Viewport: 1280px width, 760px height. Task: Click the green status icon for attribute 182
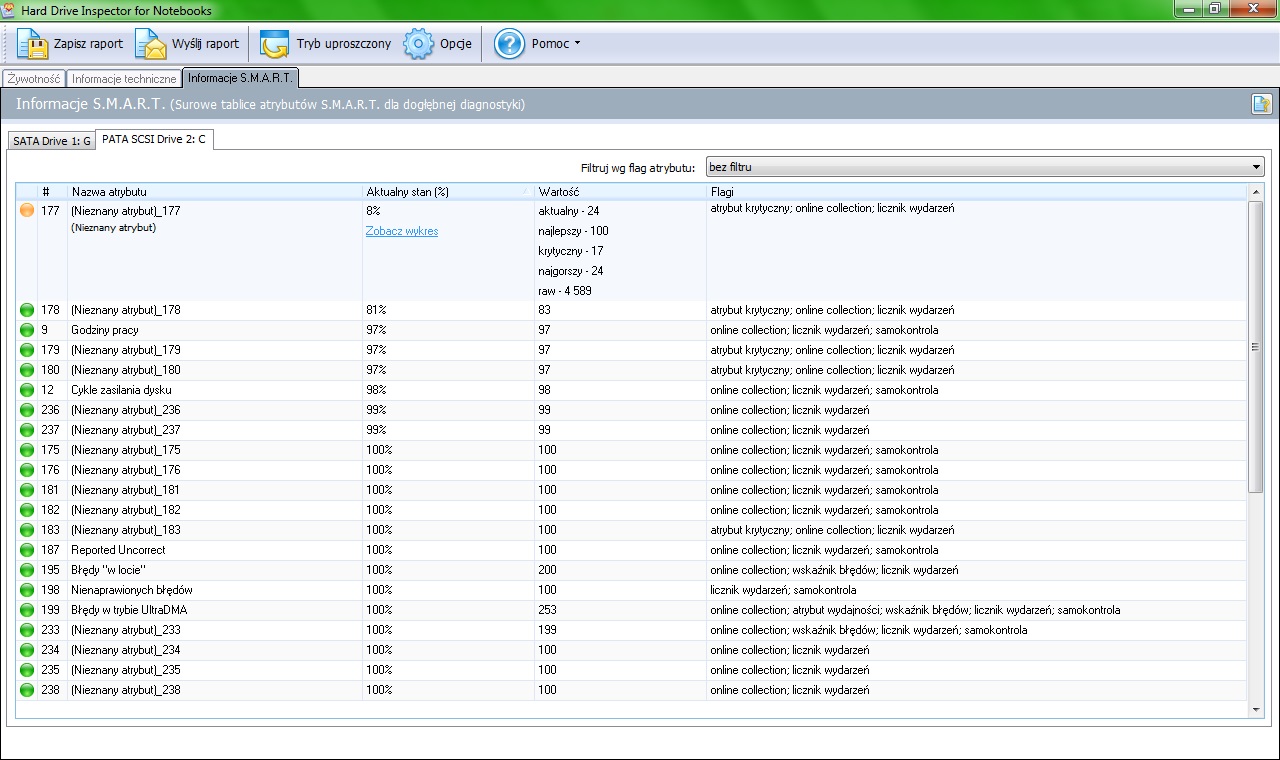(x=27, y=510)
